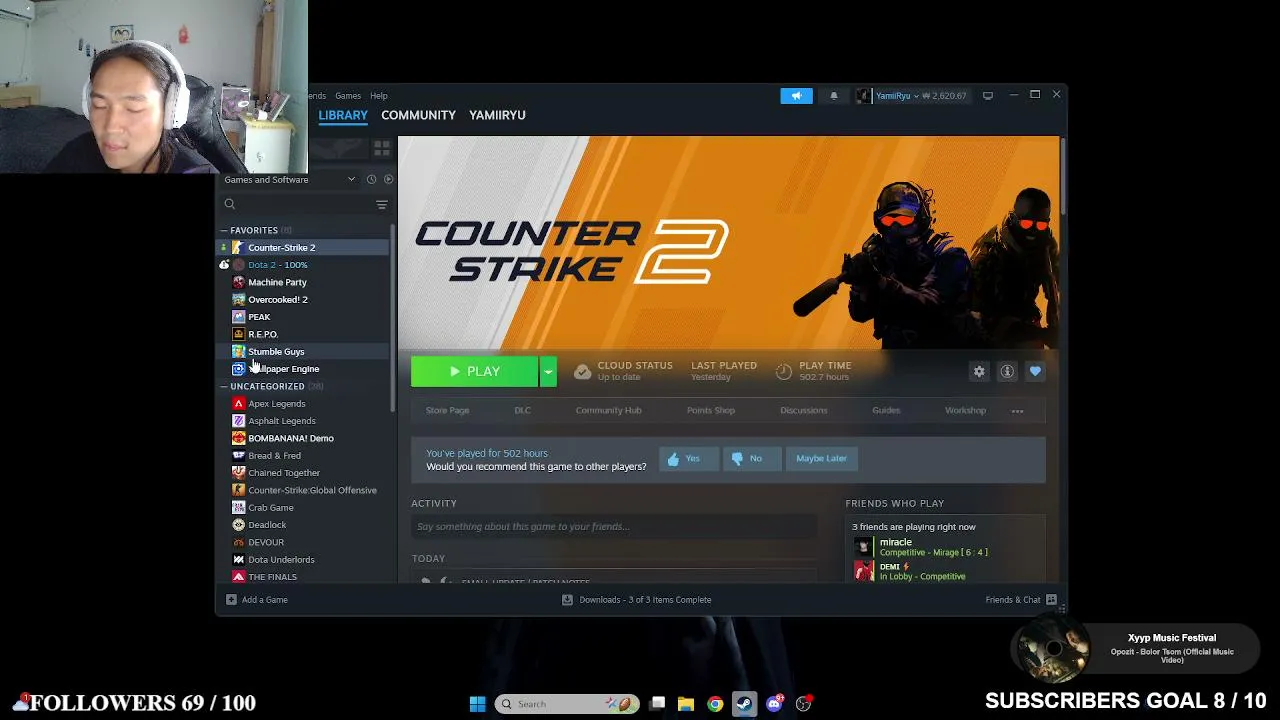Viewport: 1280px width, 720px height.
Task: Open Friends & Chat
Action: tap(1021, 600)
